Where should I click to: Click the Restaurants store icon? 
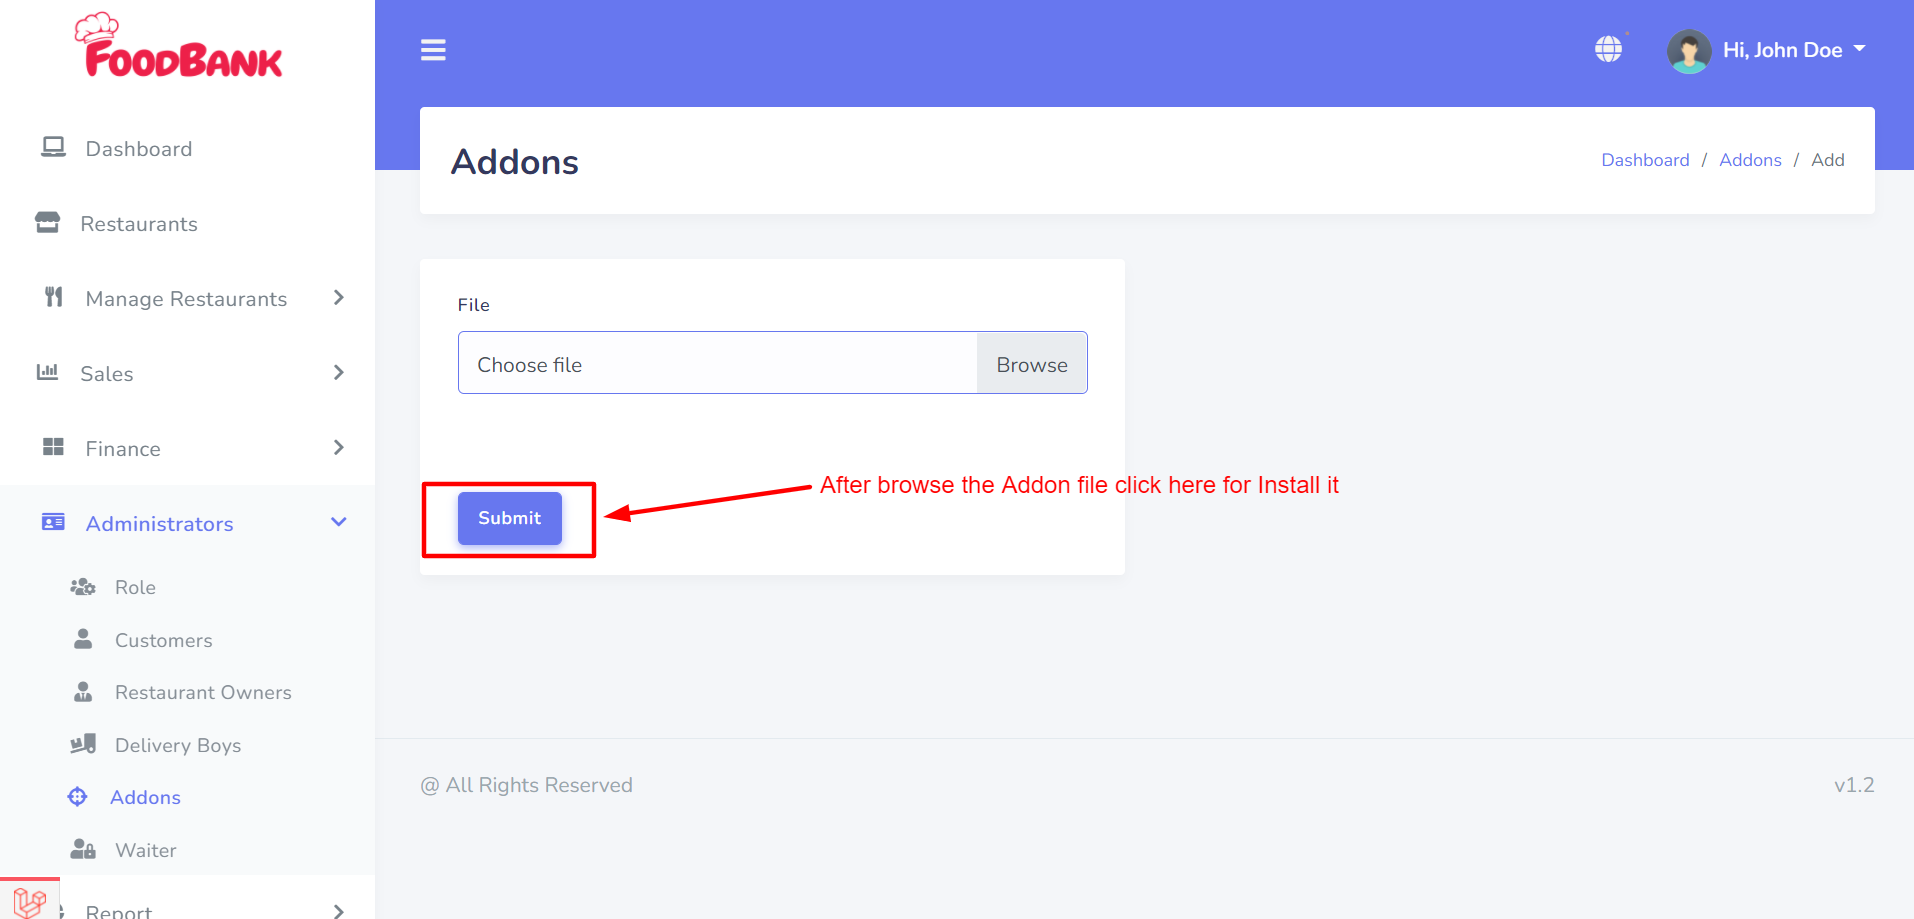point(47,222)
